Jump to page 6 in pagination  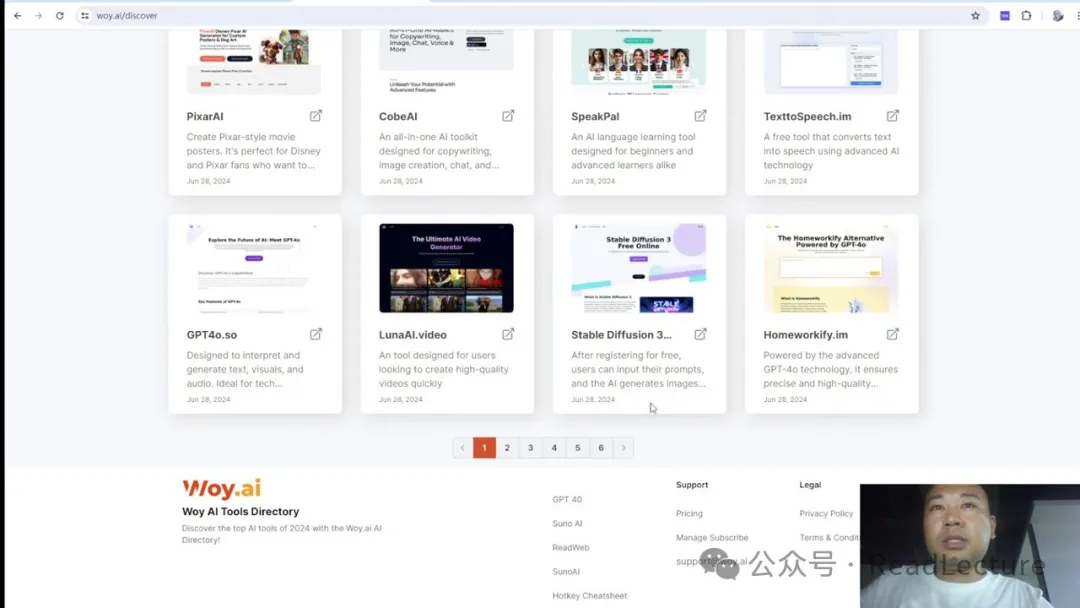coord(601,448)
